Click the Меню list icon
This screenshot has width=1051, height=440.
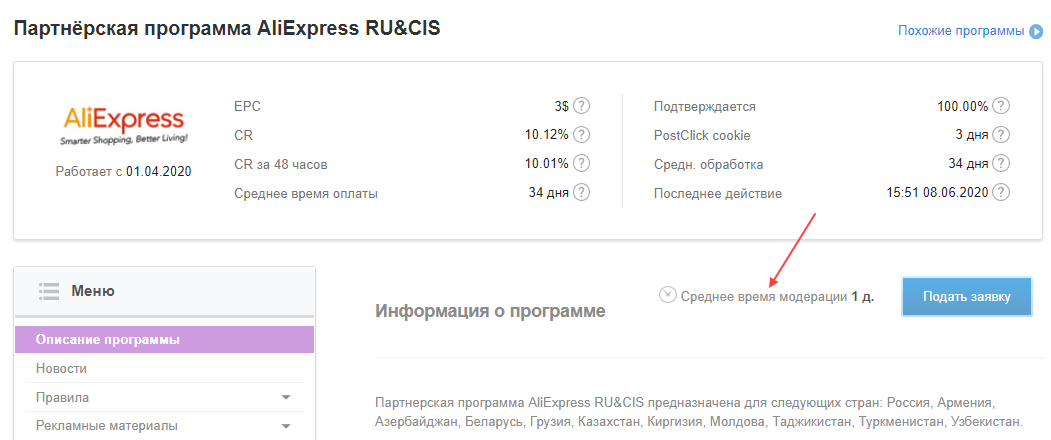[x=49, y=291]
